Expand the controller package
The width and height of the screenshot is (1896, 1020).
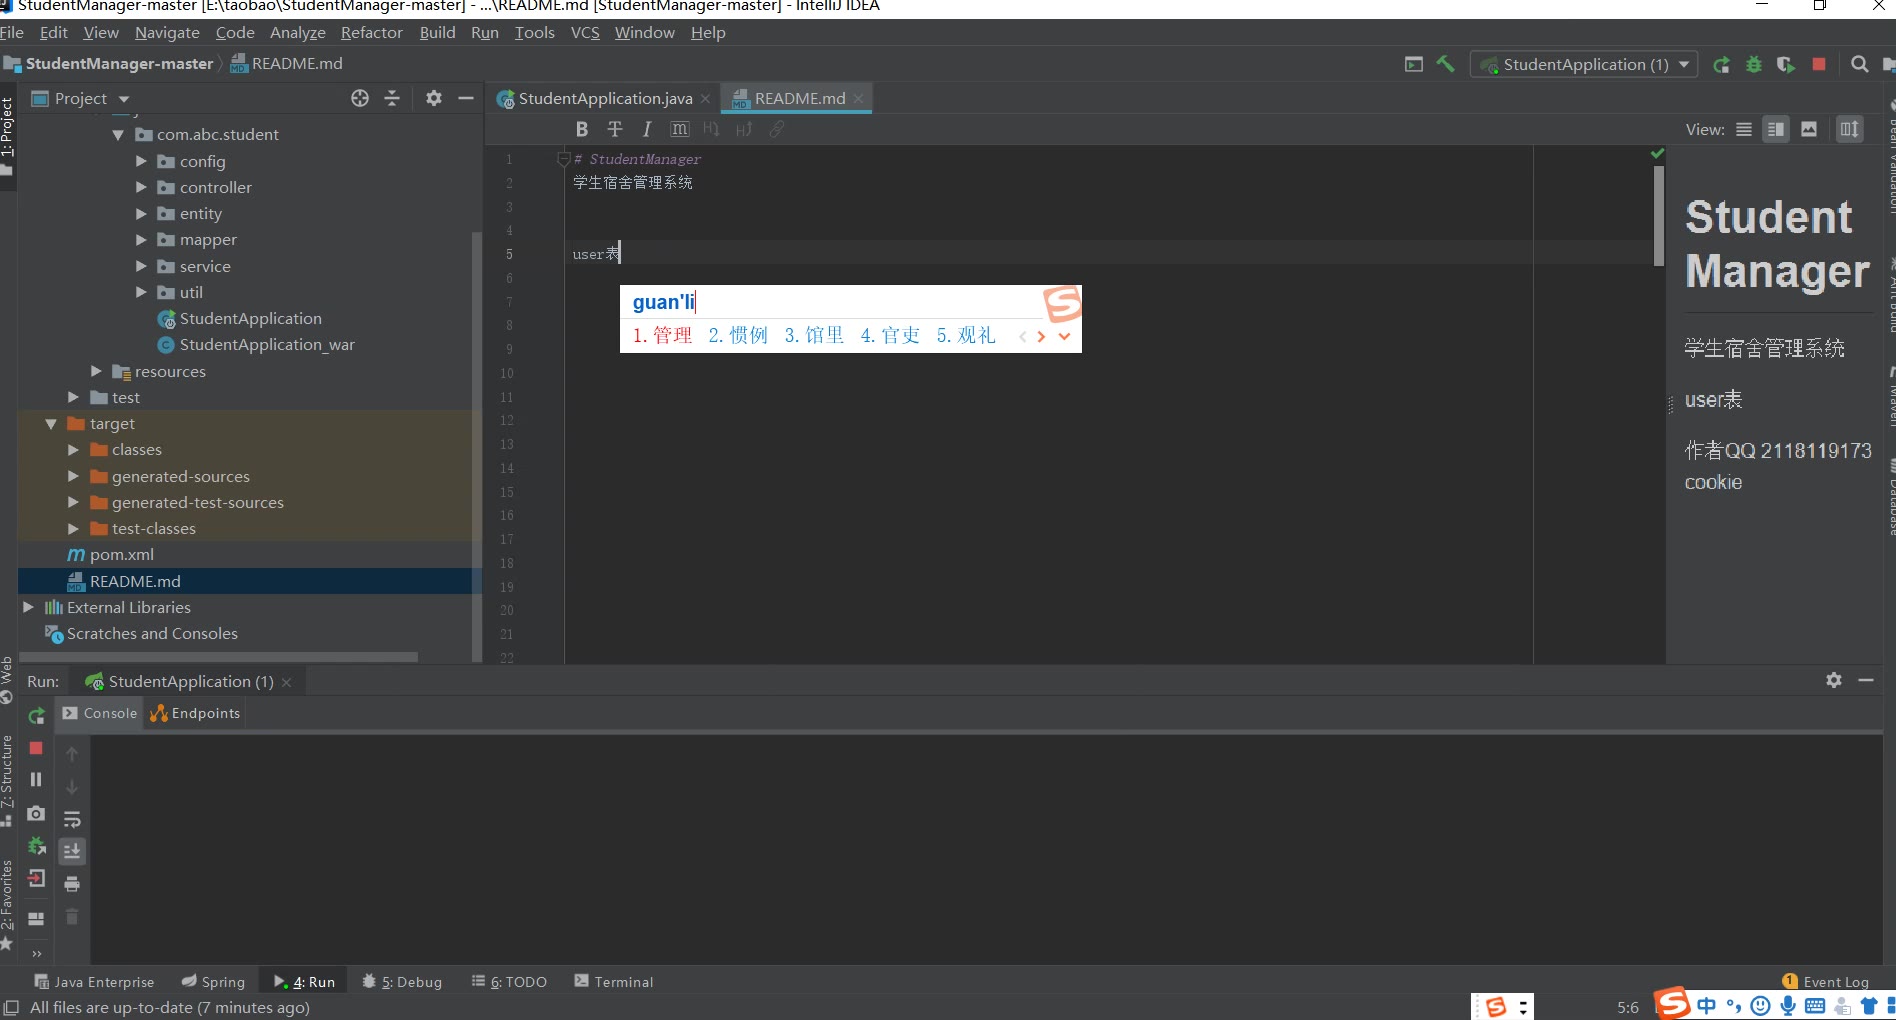tap(141, 187)
